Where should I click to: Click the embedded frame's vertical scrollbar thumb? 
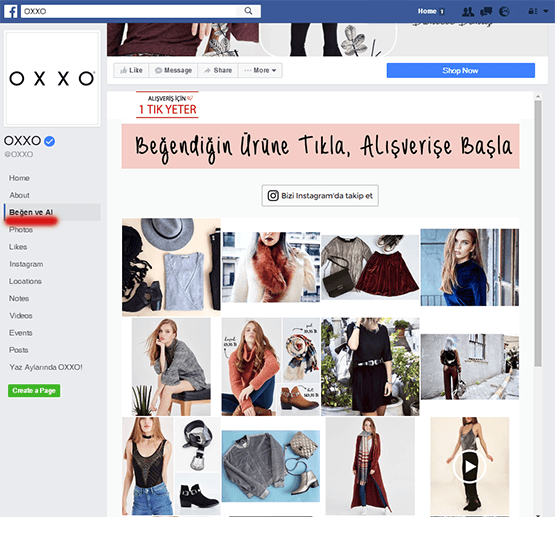point(538,234)
